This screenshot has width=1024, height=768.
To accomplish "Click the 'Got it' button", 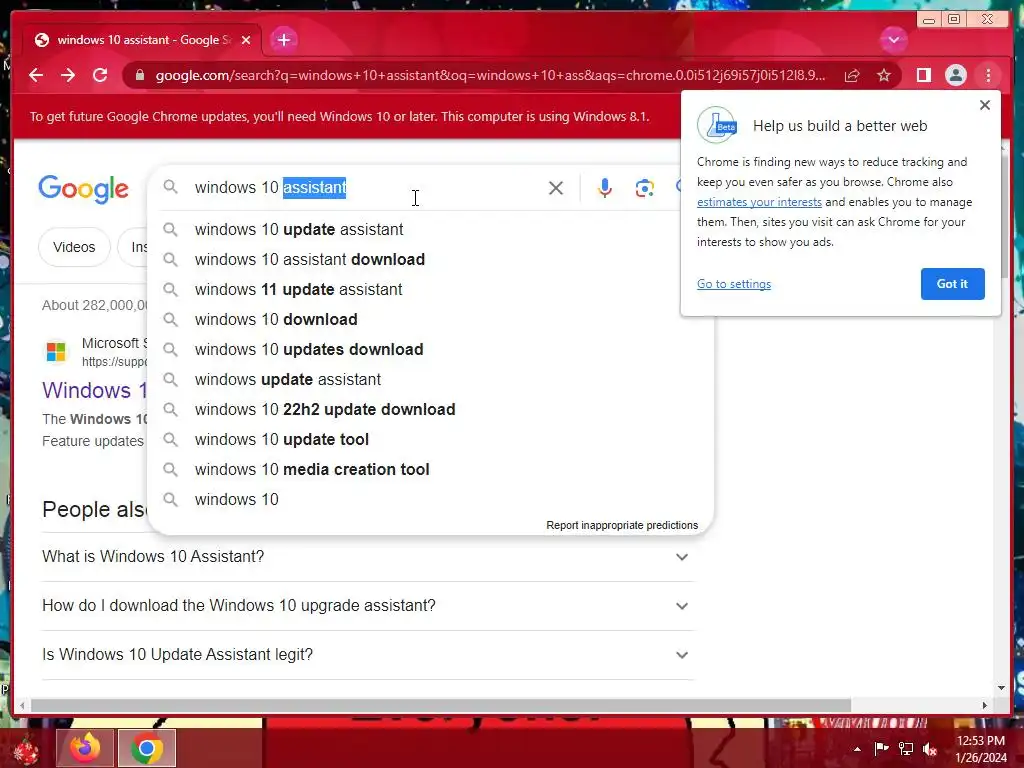I will [x=952, y=284].
